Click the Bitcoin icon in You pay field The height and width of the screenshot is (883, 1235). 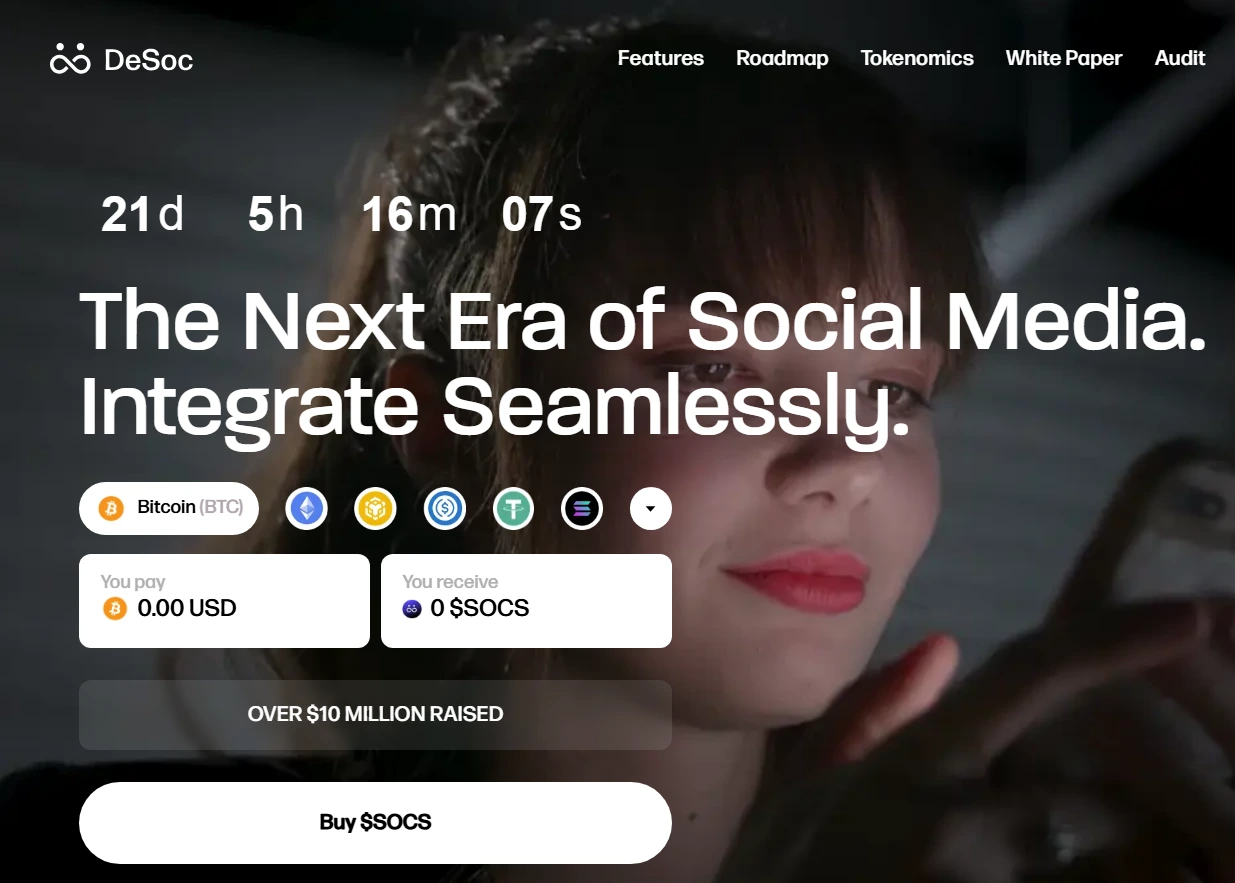115,608
